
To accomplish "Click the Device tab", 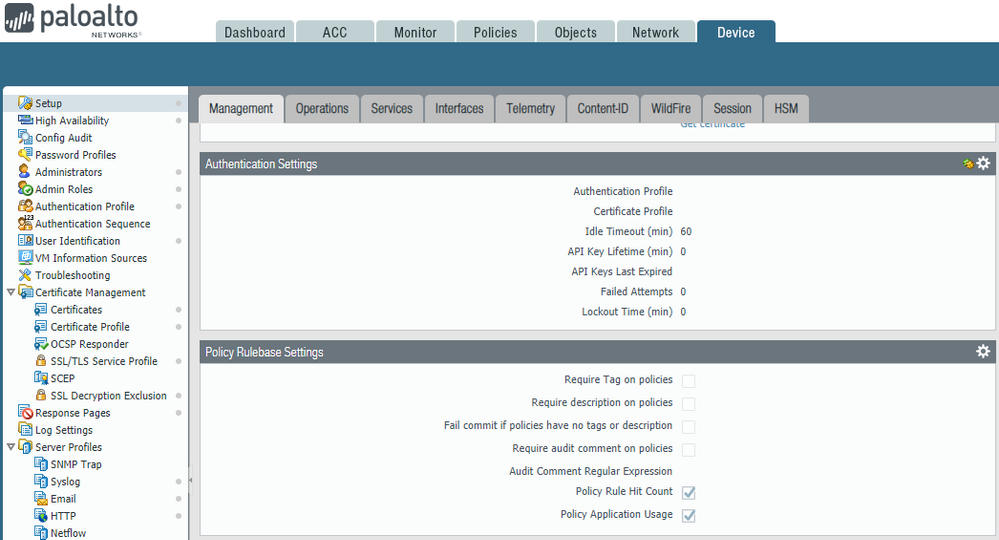I will 736,32.
